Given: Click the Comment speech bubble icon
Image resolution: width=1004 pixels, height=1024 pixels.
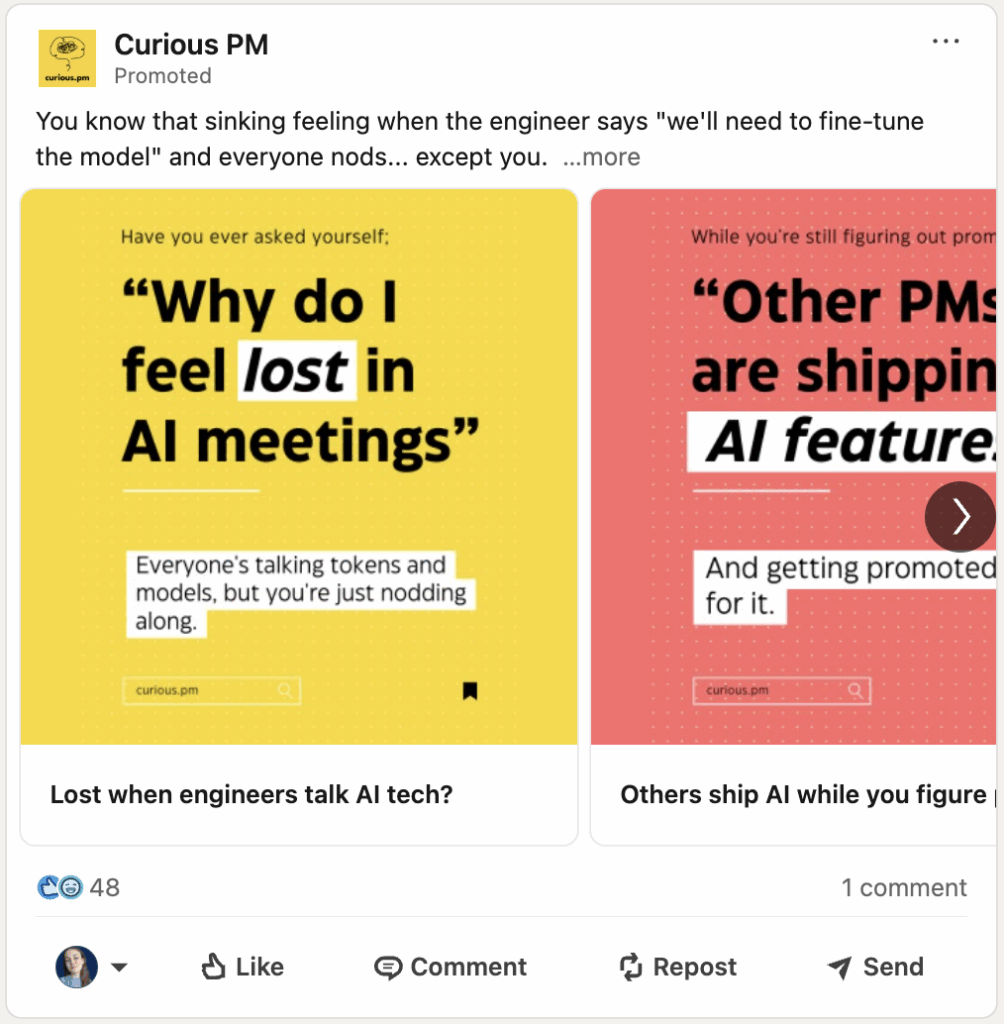Looking at the screenshot, I should pos(388,967).
